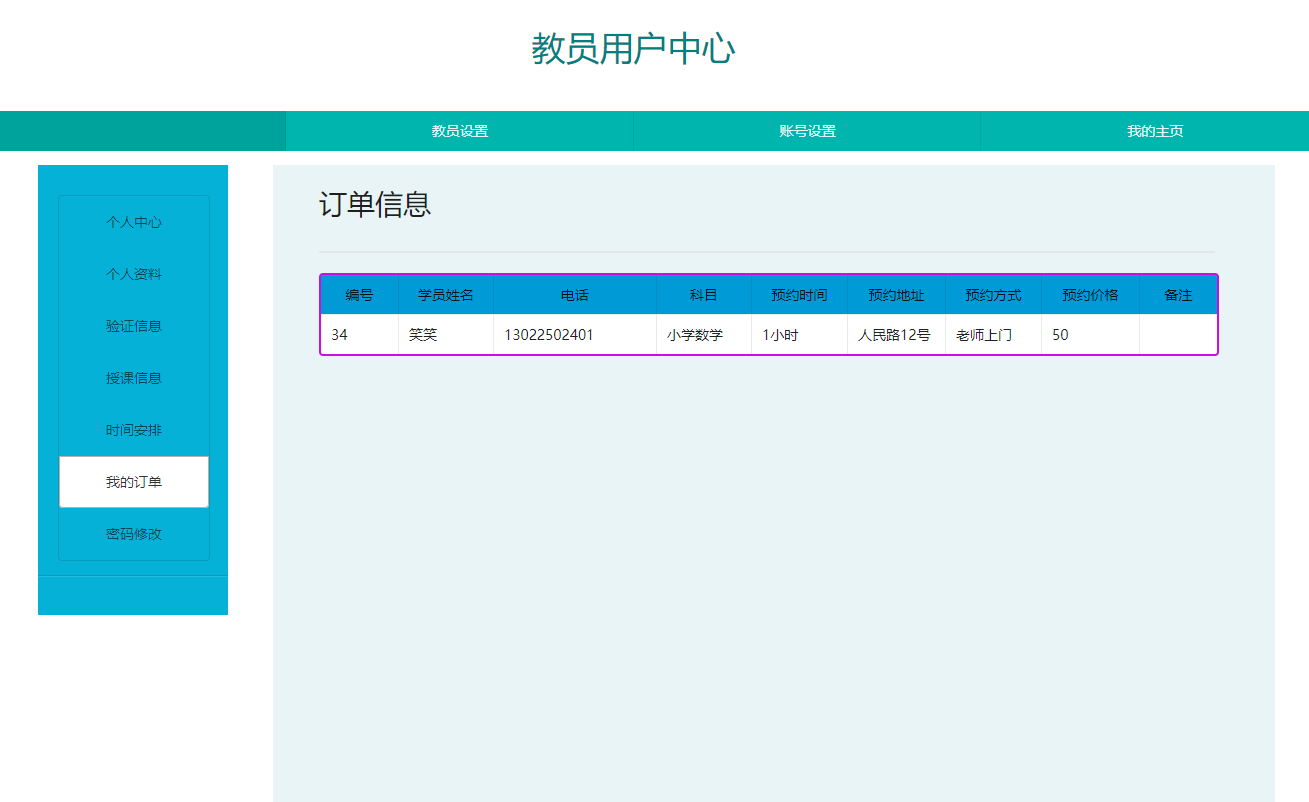1309x802 pixels.
Task: Switch to the 账号设置 tab
Action: (807, 131)
